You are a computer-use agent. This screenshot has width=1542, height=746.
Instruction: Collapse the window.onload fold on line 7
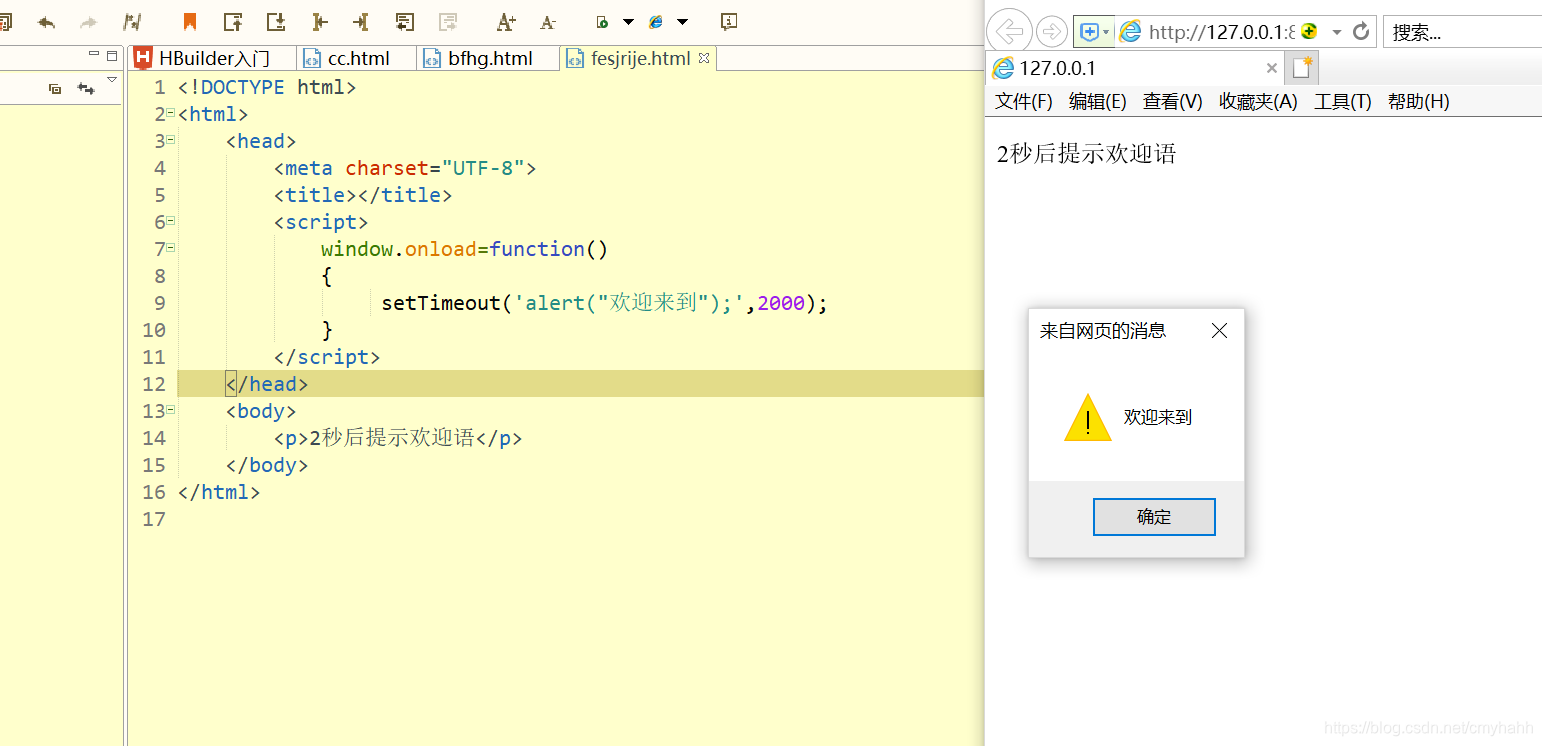coord(170,248)
